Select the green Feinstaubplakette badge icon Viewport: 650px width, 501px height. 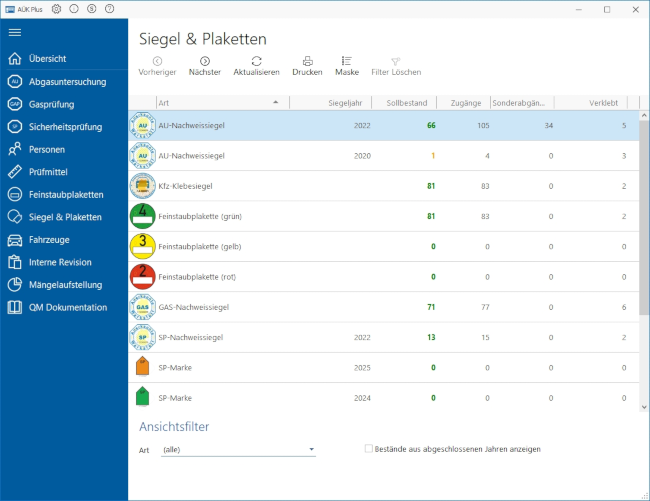143,216
